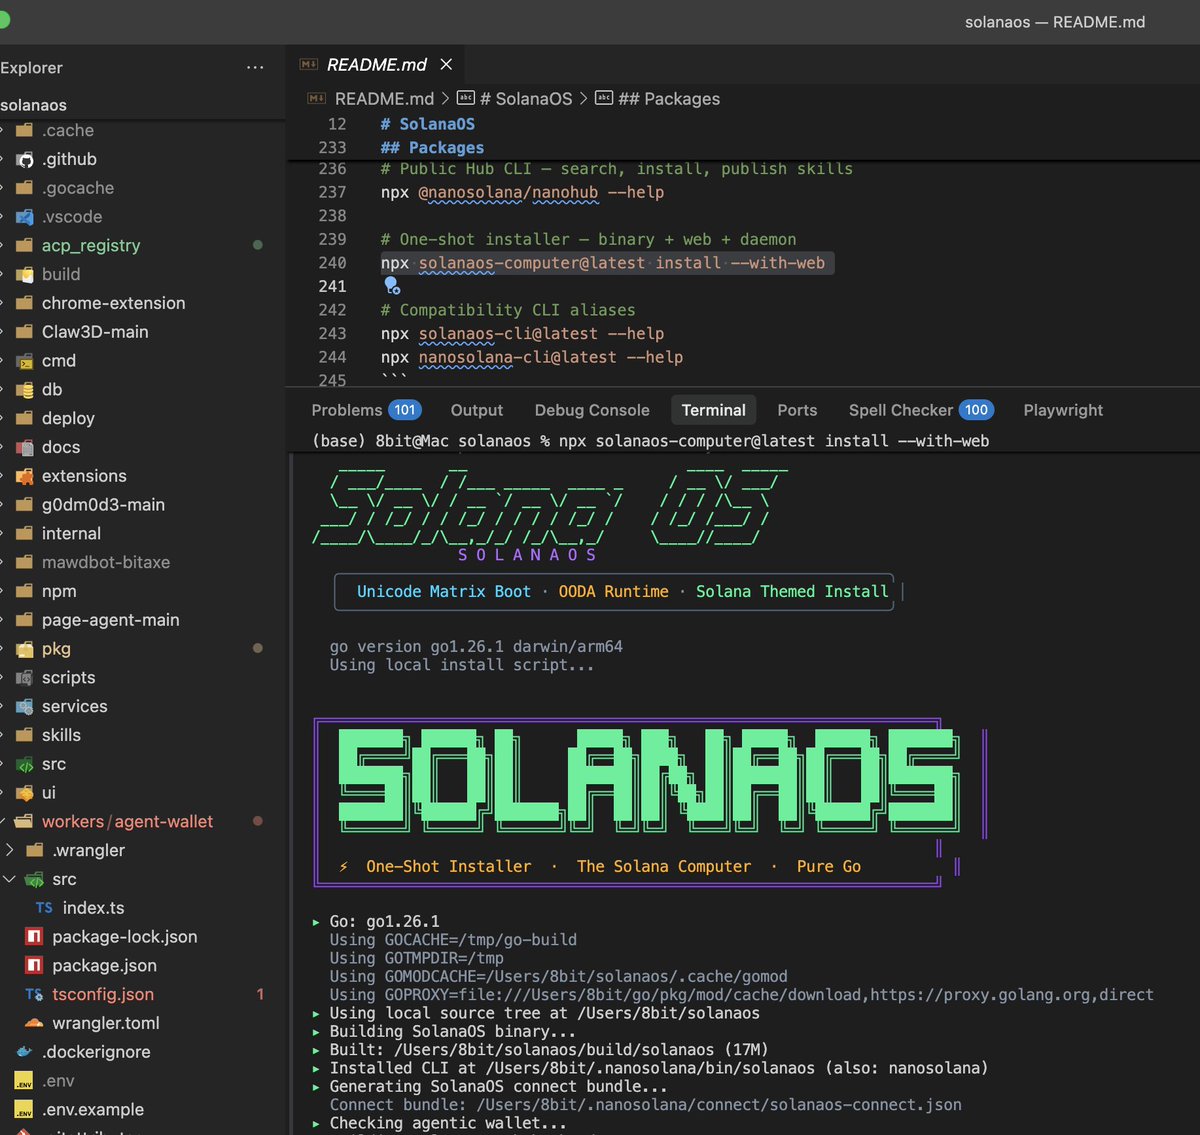Click the wrangler.toml Cloudflare file icon
Screen dimensions: 1200x1135
(34, 1023)
